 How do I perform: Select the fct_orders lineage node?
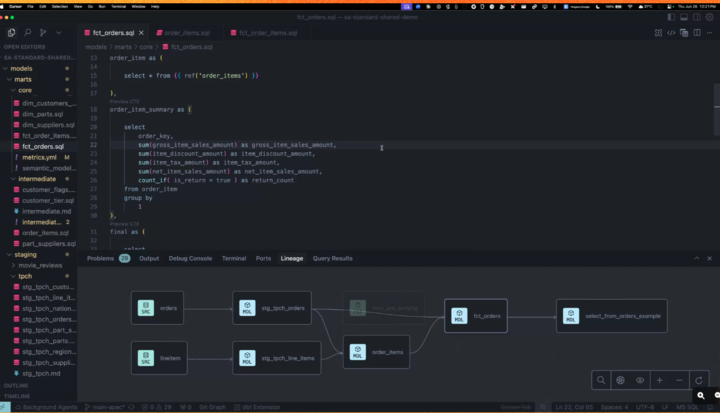[476, 316]
